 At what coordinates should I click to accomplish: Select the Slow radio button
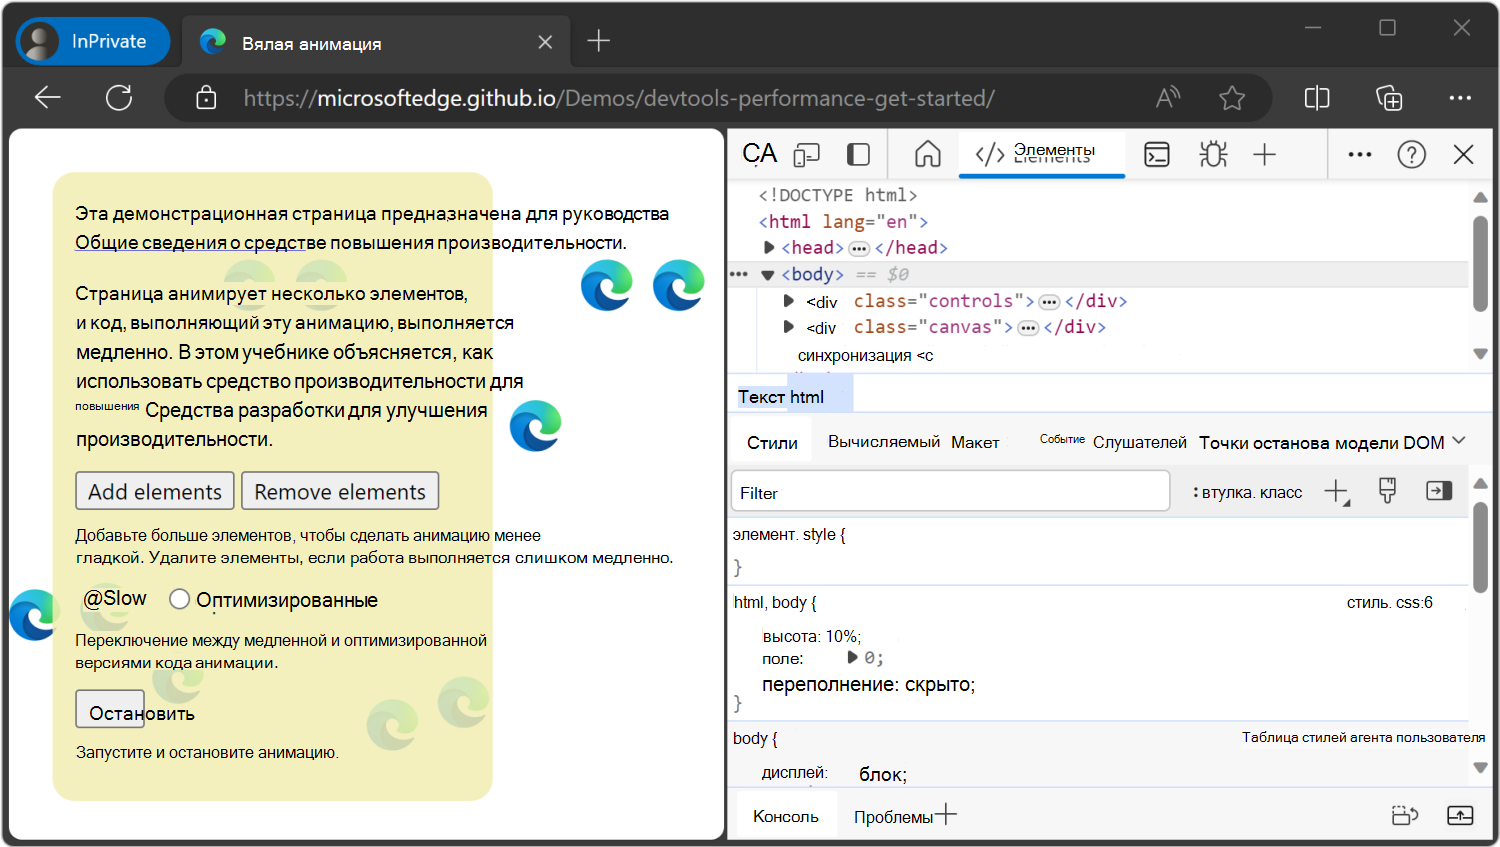tap(91, 598)
